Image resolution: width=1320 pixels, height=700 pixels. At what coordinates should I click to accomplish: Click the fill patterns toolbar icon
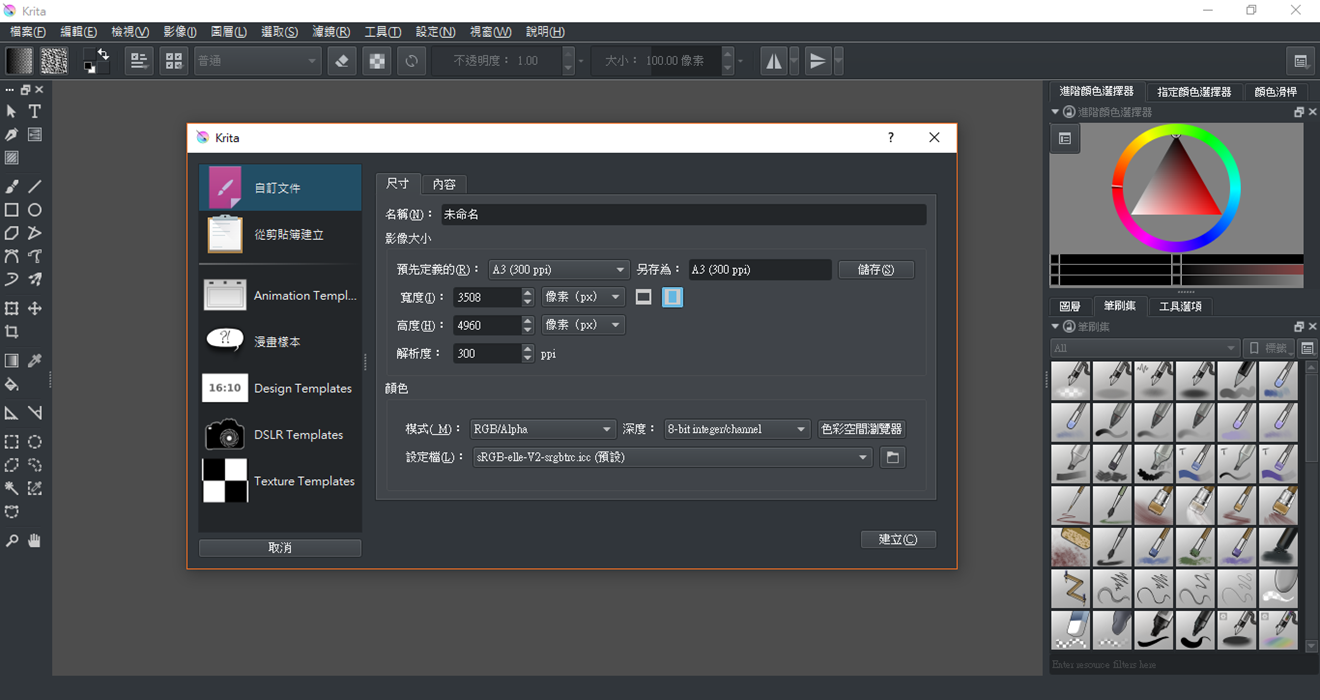point(54,61)
